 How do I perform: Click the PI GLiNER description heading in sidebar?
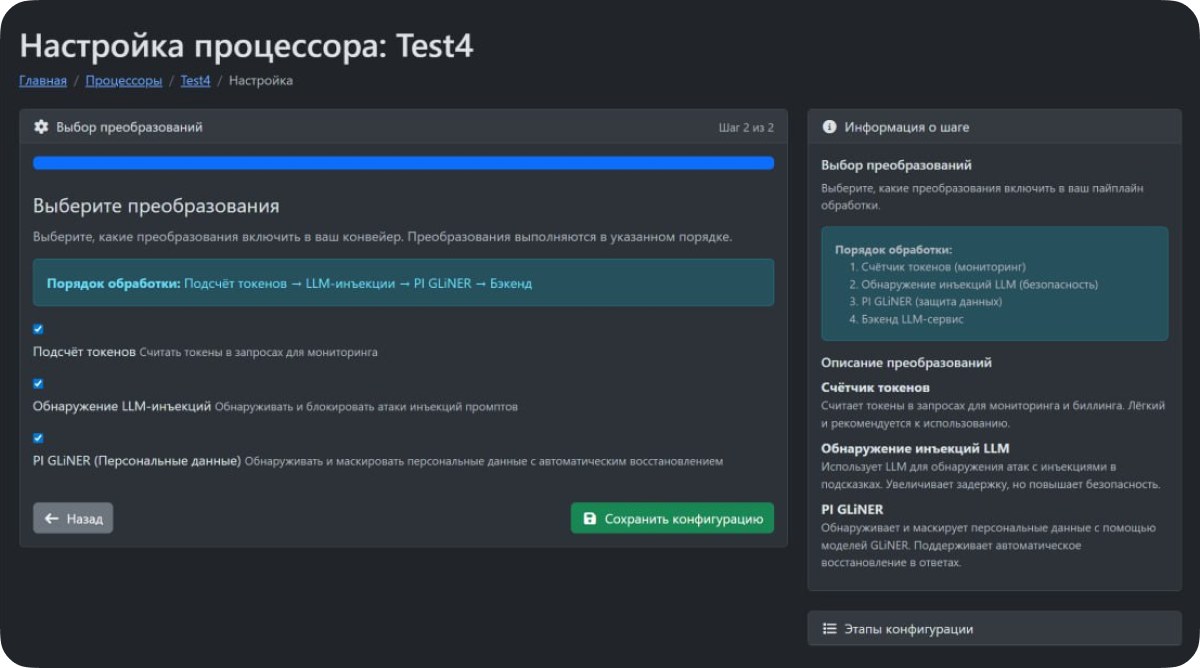tap(852, 509)
